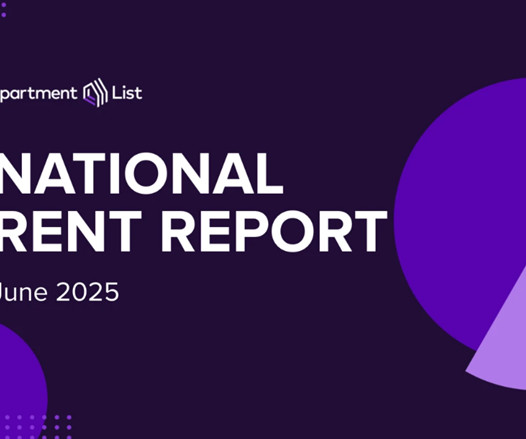Click the word "List" in the logo
The width and height of the screenshot is (526, 439).
pyautogui.click(x=127, y=93)
